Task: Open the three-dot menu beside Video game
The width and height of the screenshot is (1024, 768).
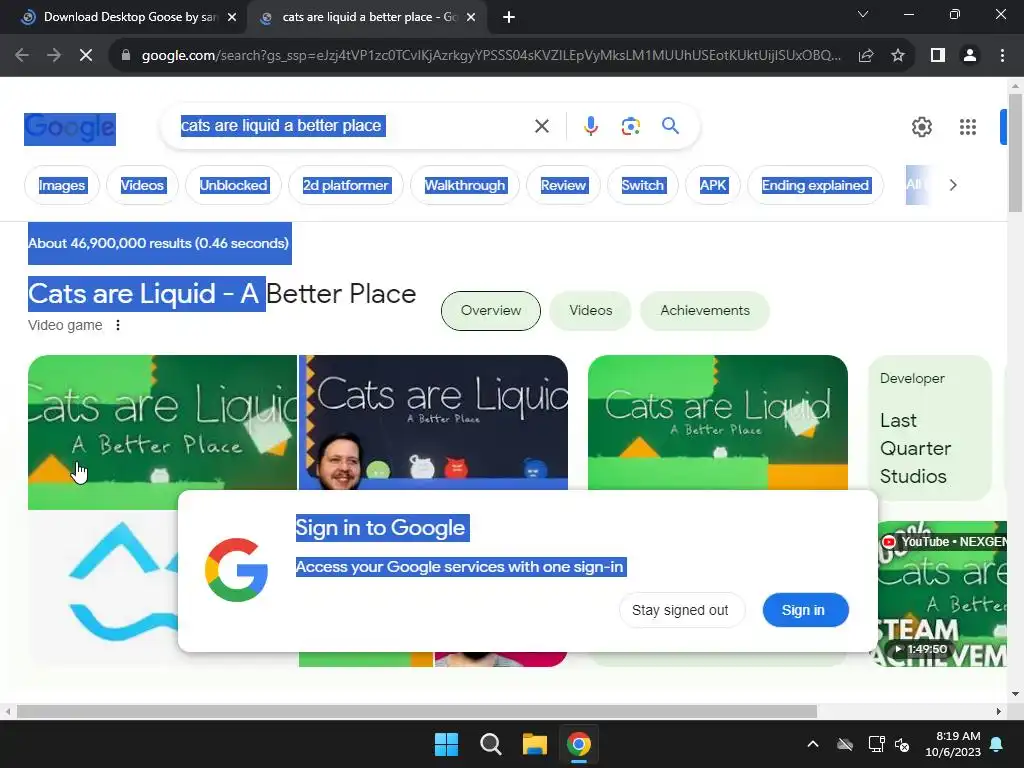Action: point(118,325)
